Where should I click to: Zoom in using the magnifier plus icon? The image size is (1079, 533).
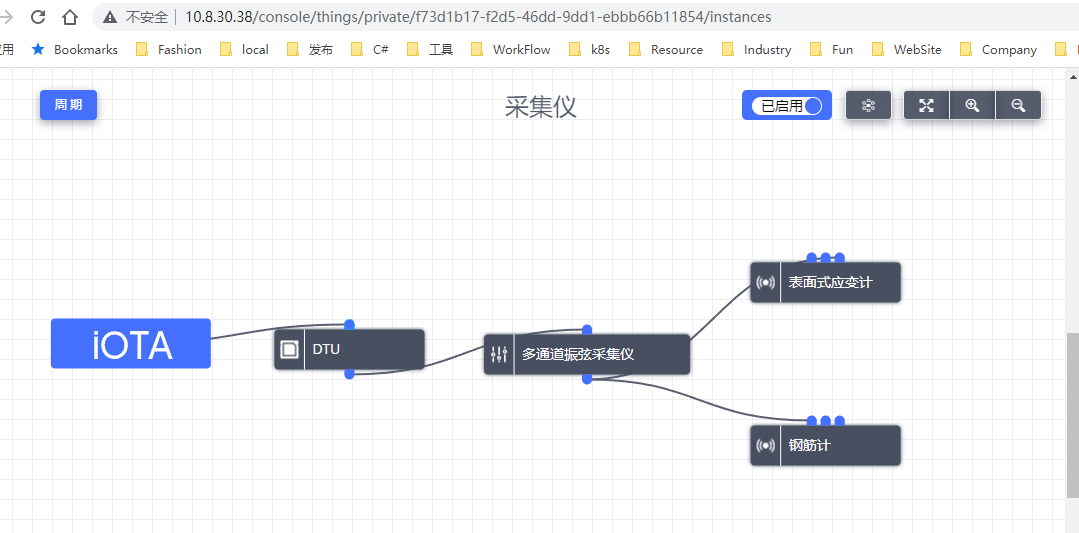(x=972, y=106)
